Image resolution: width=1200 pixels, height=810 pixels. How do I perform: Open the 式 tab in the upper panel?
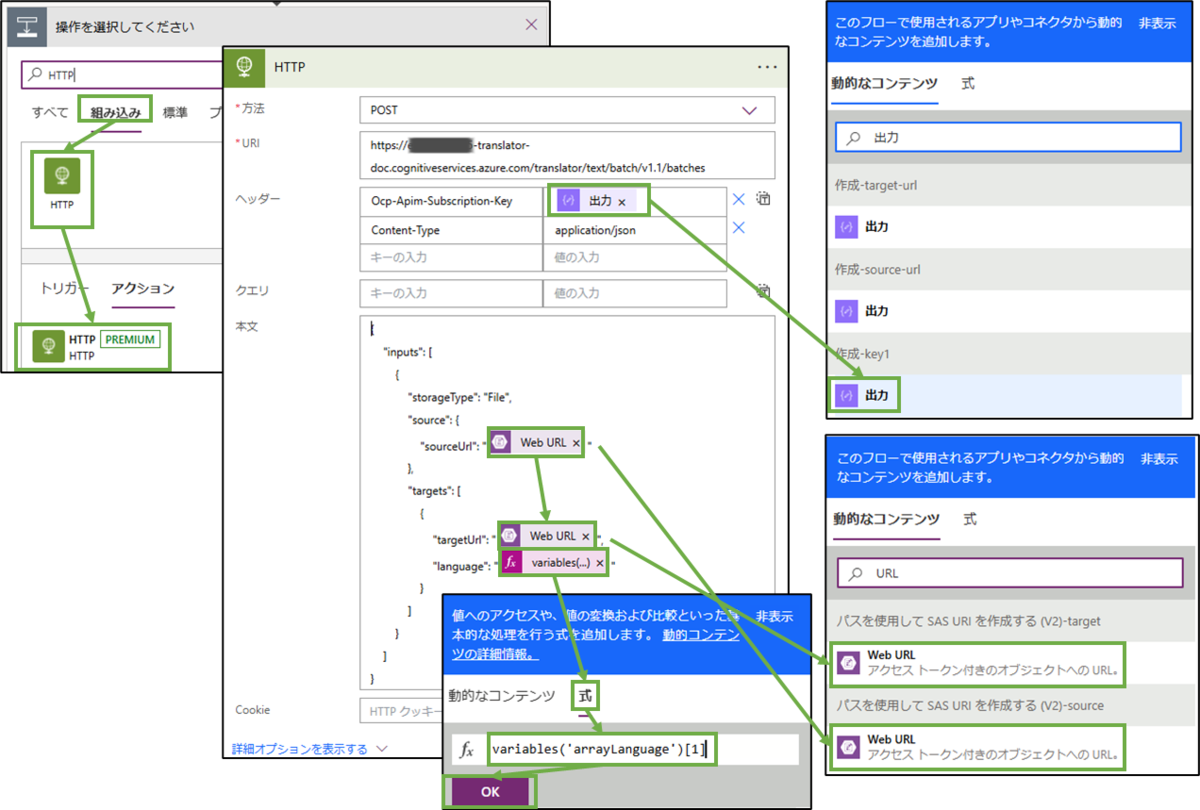[x=968, y=83]
